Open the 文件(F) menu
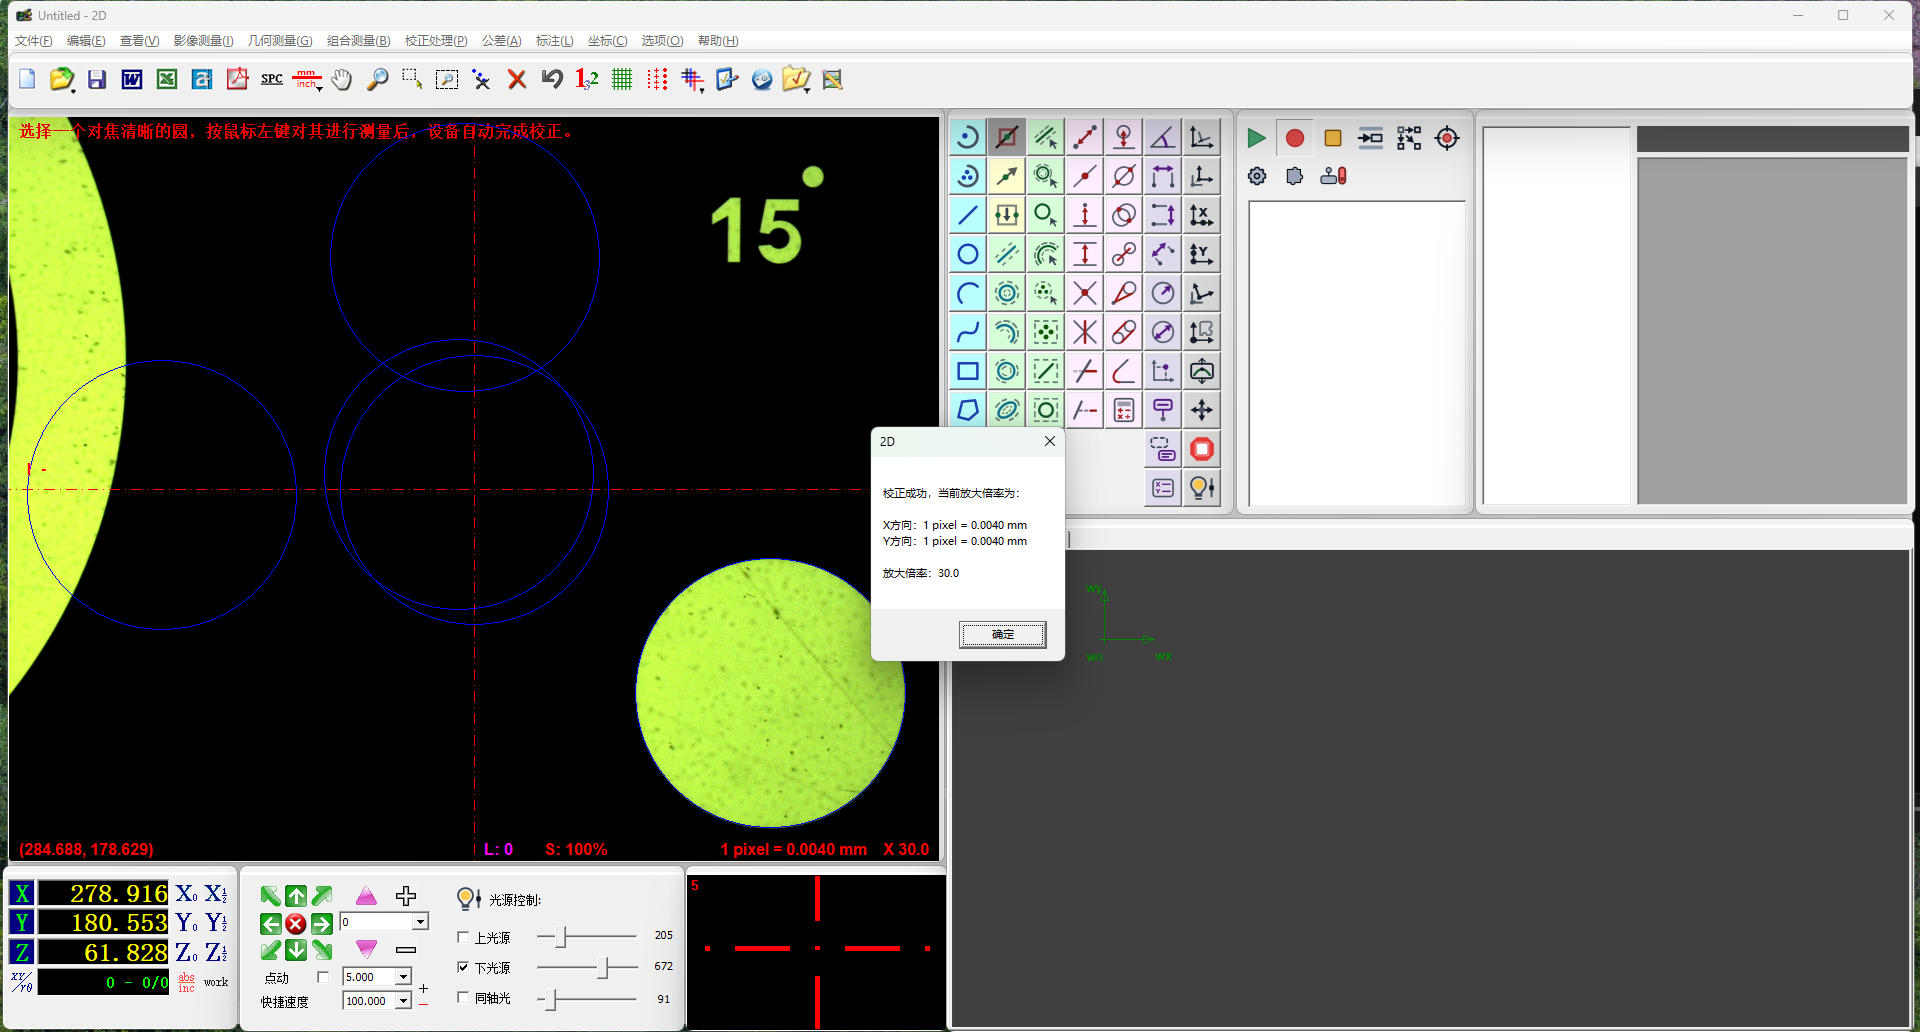Viewport: 1920px width, 1032px height. pos(33,41)
